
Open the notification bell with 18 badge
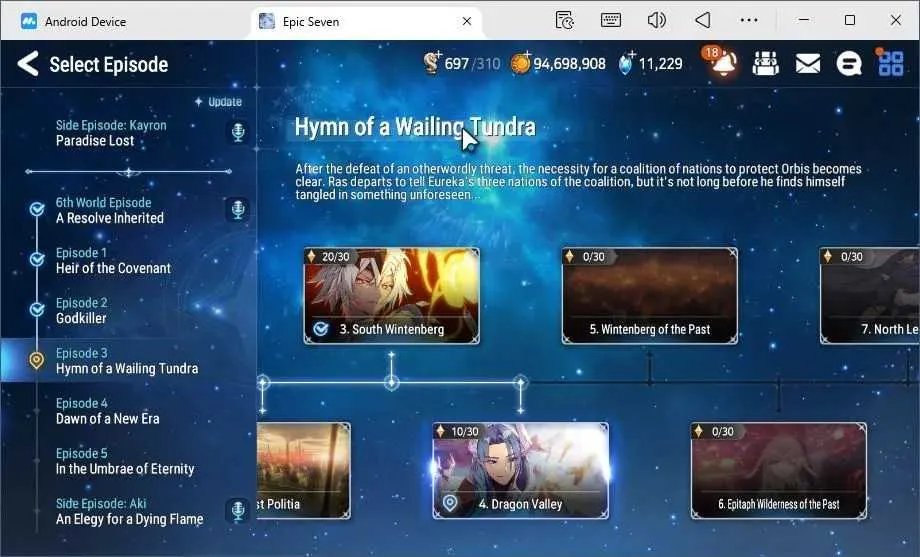point(722,62)
